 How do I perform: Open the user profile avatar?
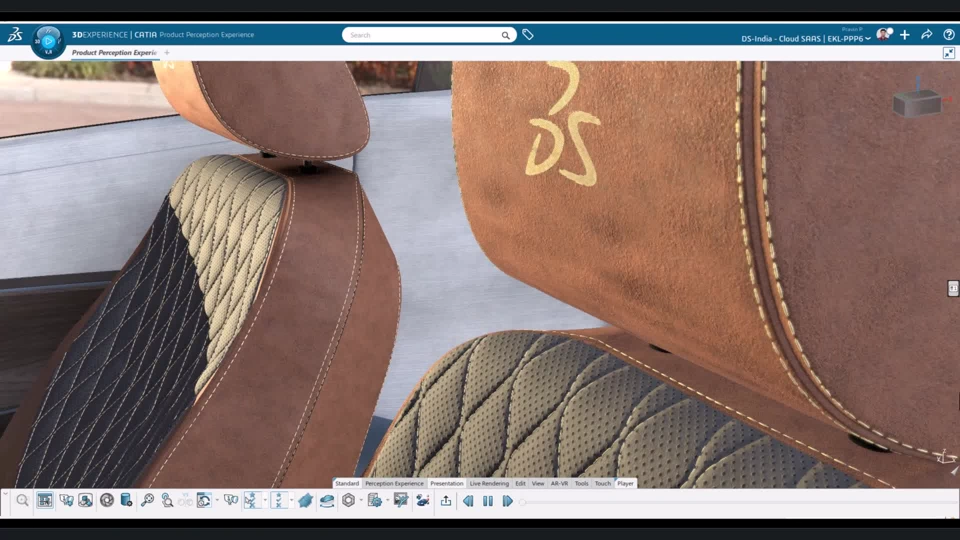883,34
